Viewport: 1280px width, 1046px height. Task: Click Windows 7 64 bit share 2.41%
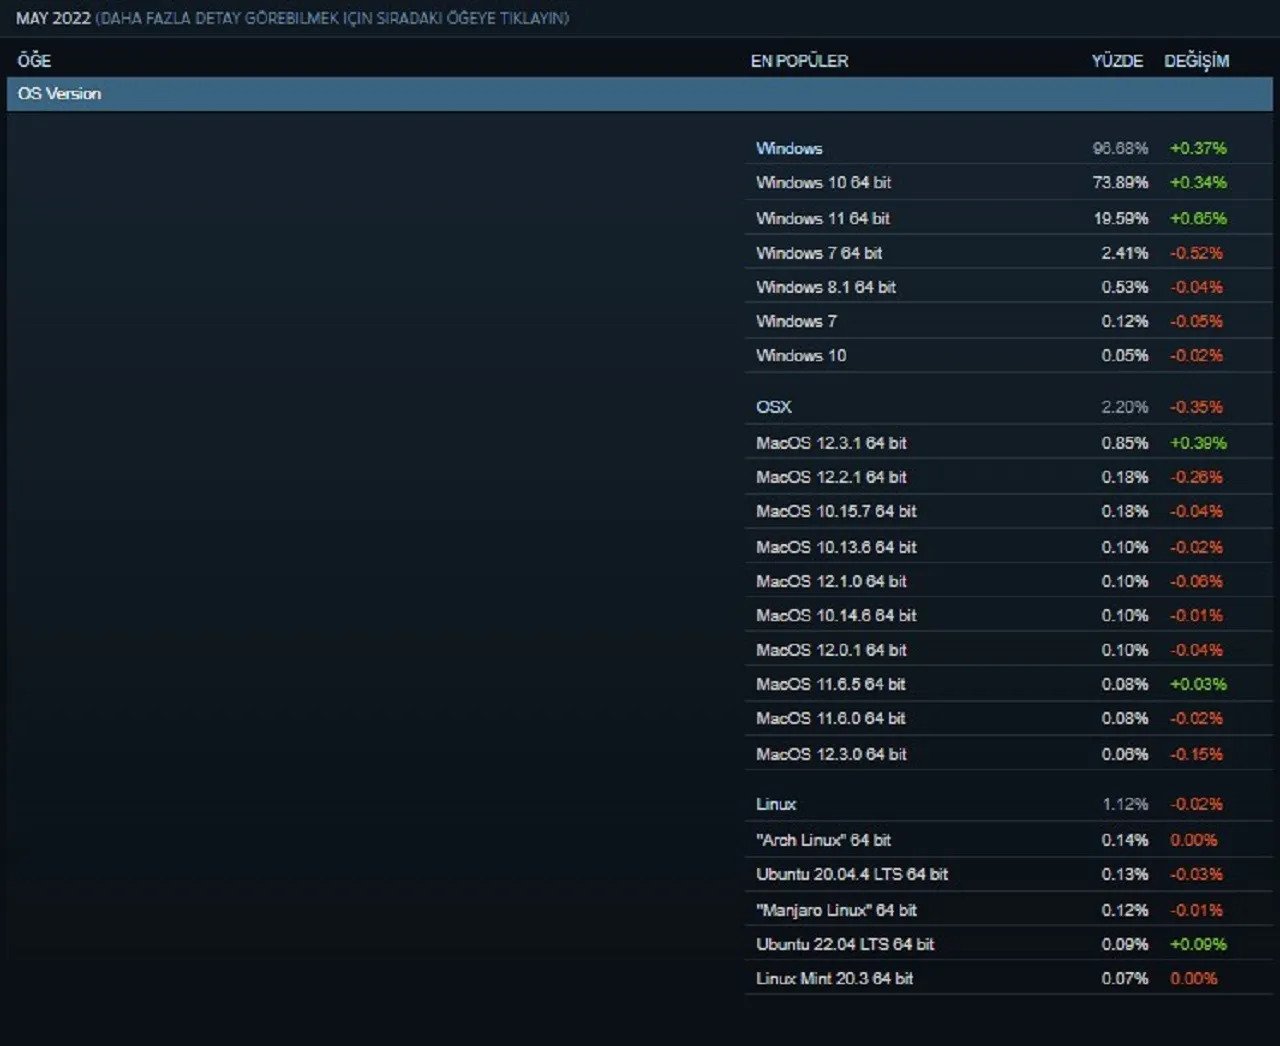tap(1124, 253)
